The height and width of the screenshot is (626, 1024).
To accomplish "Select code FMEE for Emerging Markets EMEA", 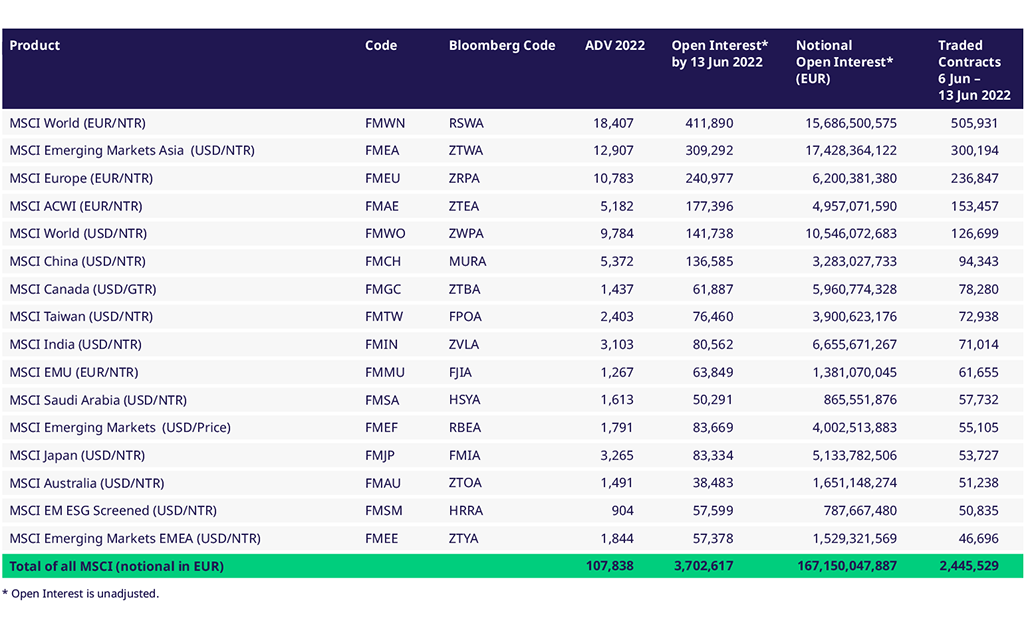I will (x=381, y=538).
